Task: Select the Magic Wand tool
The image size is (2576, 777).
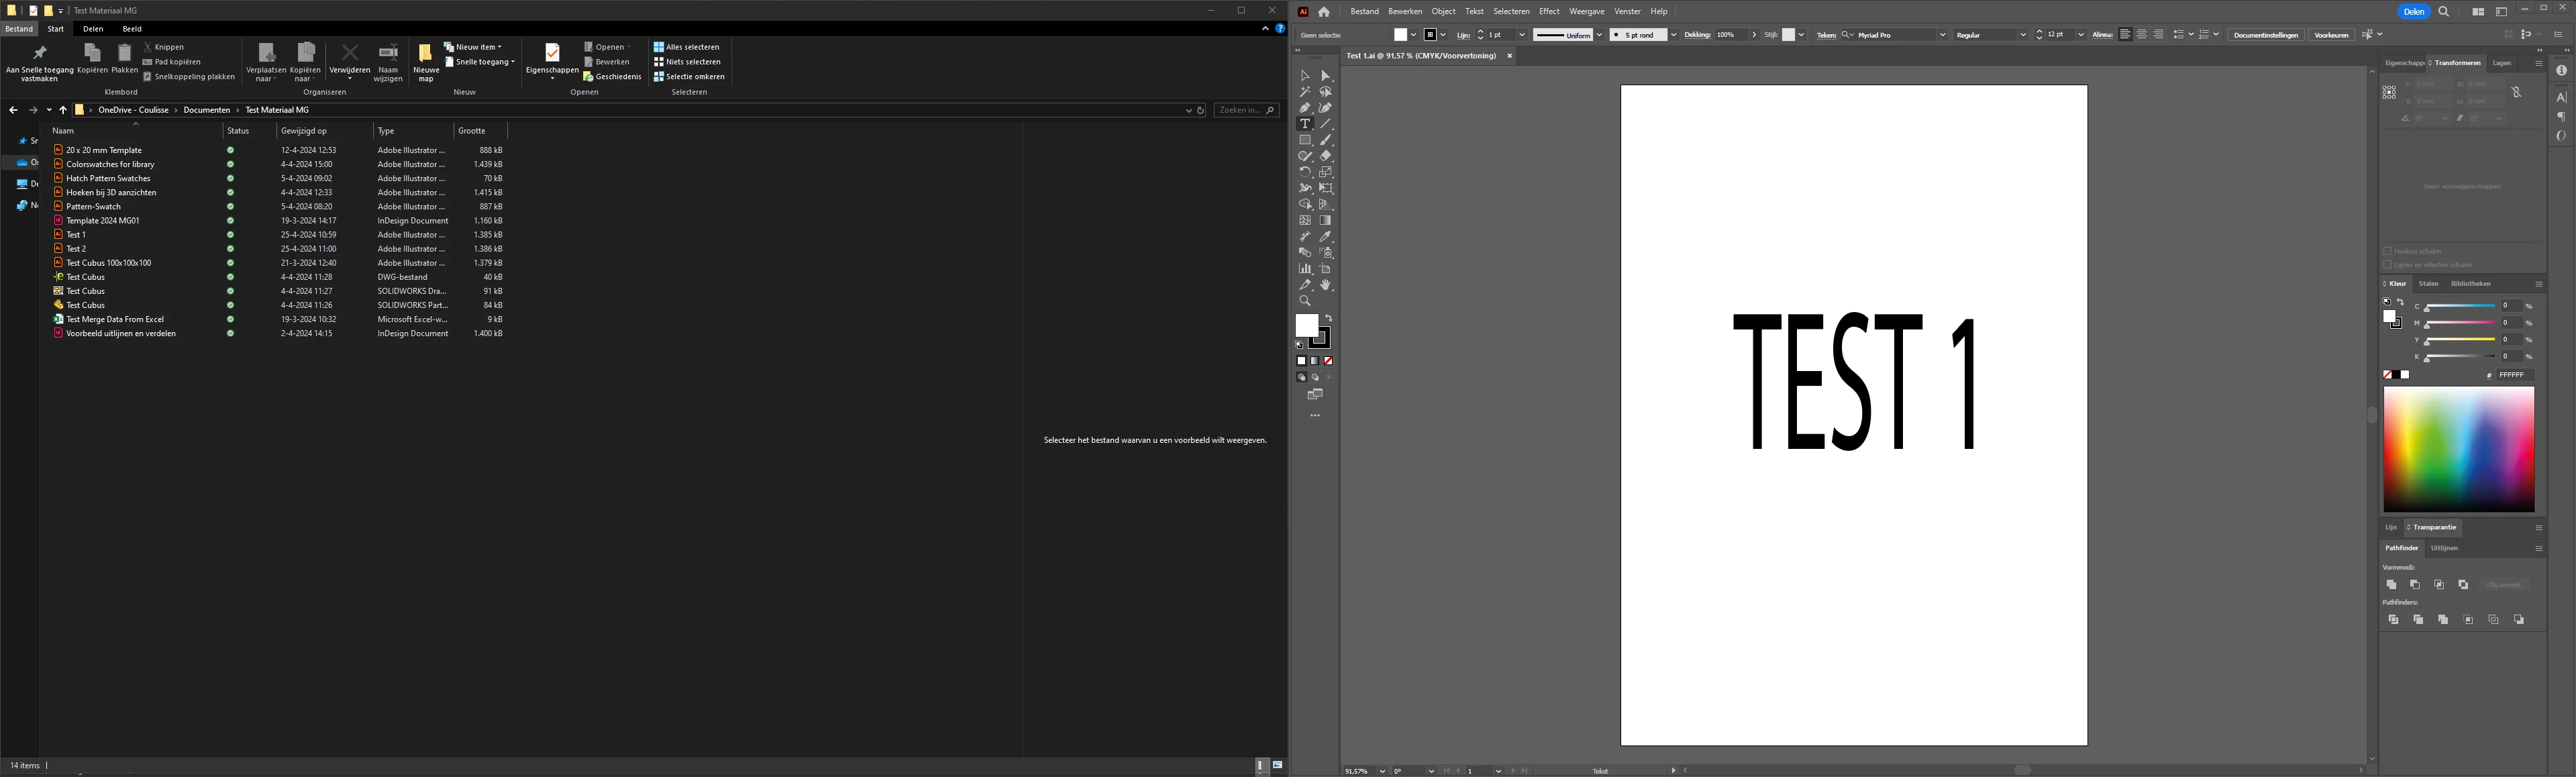Action: pyautogui.click(x=1305, y=92)
